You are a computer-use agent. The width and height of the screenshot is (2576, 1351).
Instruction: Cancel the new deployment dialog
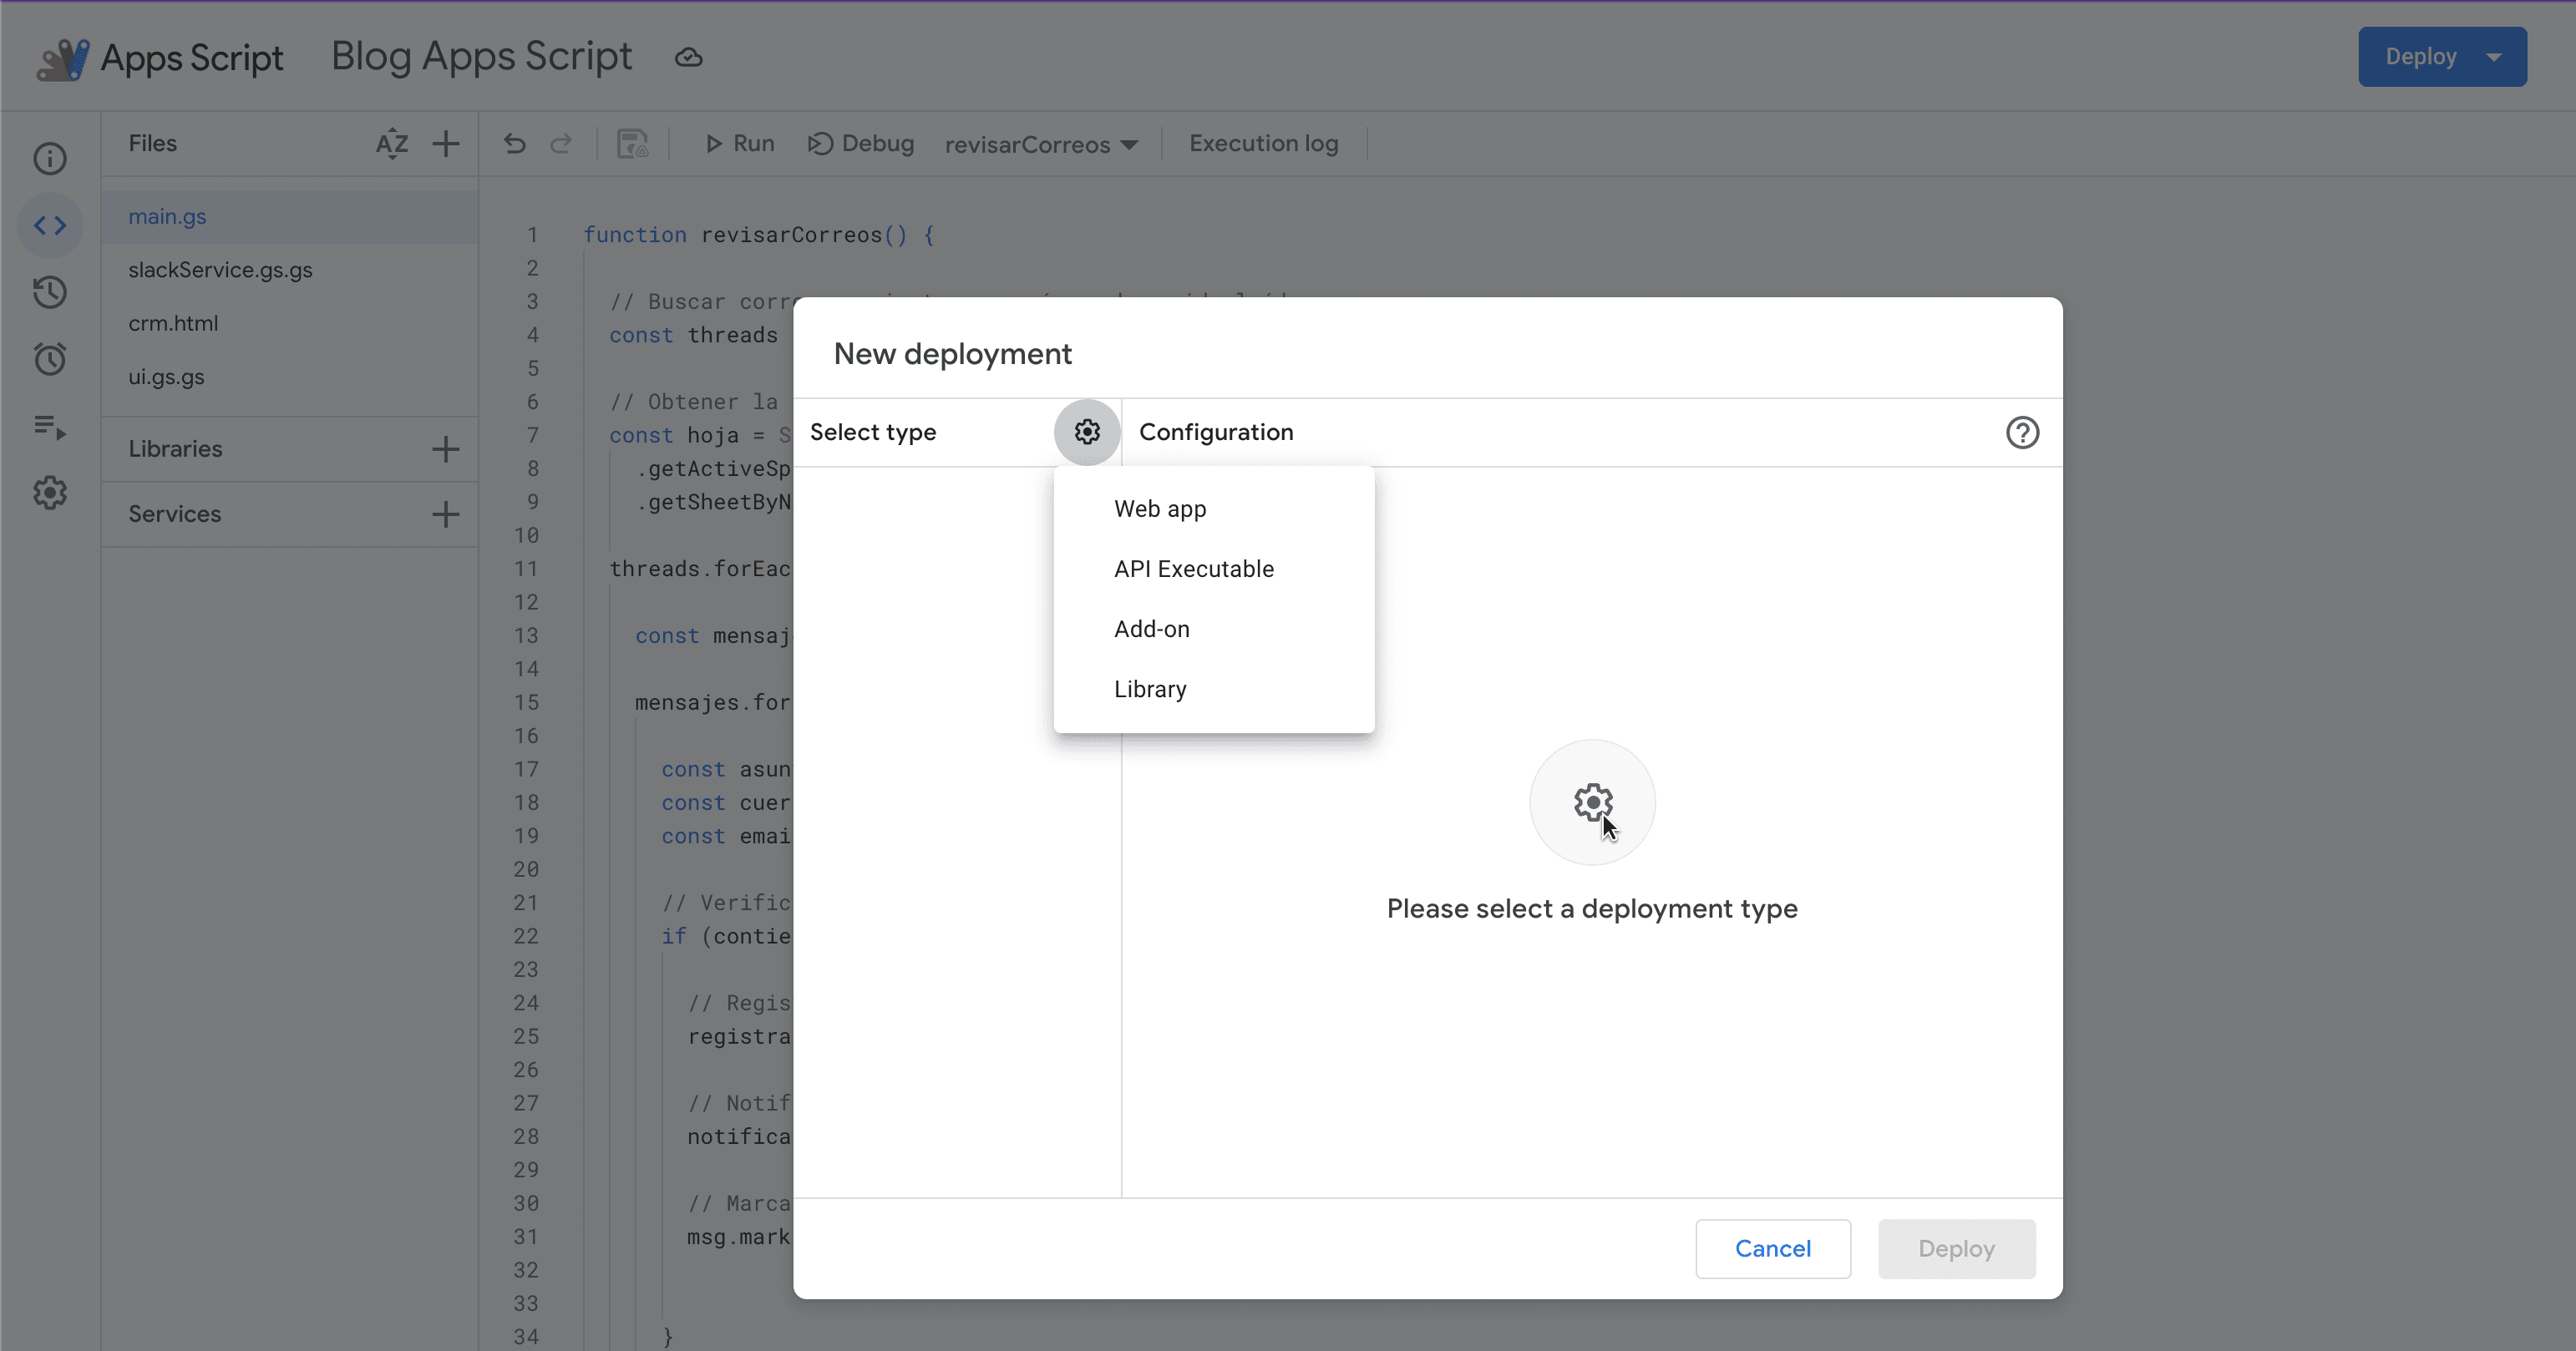1772,1248
